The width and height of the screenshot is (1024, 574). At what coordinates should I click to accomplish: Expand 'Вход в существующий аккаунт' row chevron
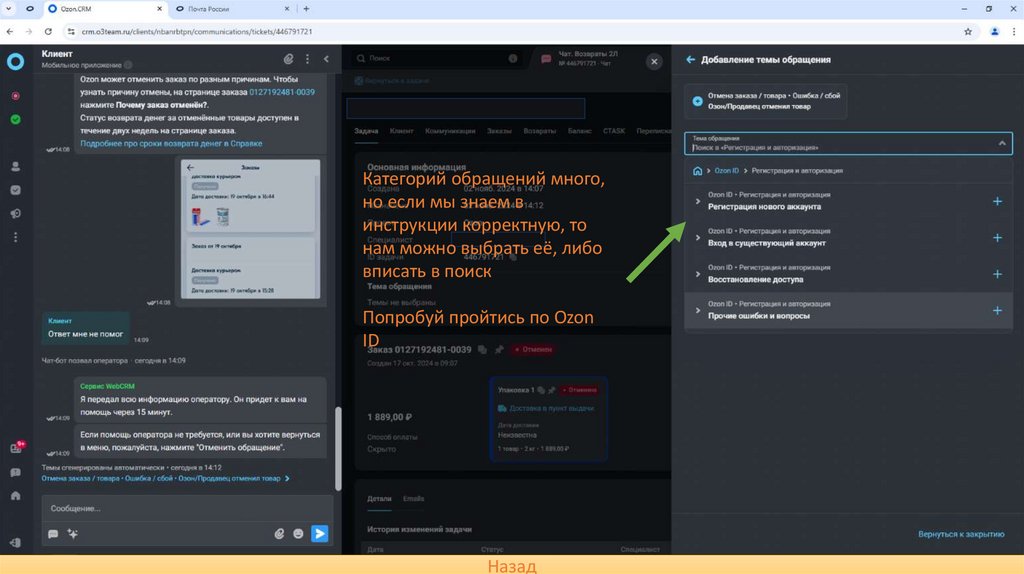pyautogui.click(x=697, y=238)
